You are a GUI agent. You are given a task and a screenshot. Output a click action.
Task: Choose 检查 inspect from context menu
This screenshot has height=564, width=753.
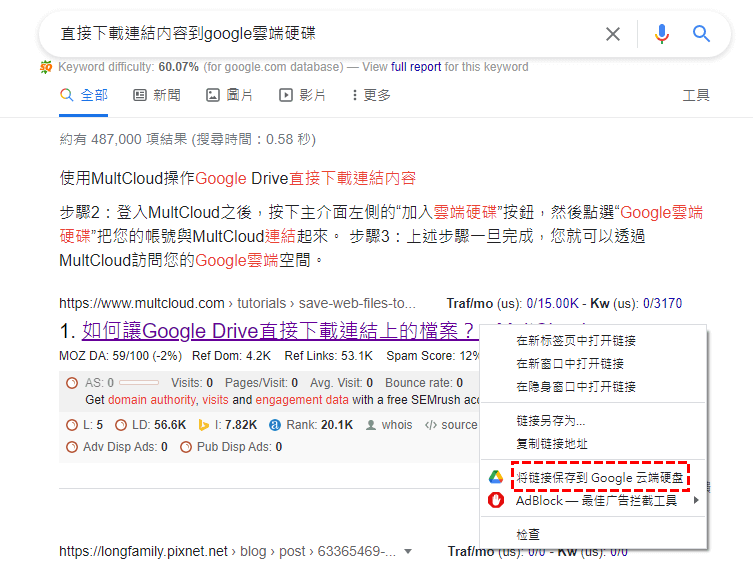pos(528,535)
